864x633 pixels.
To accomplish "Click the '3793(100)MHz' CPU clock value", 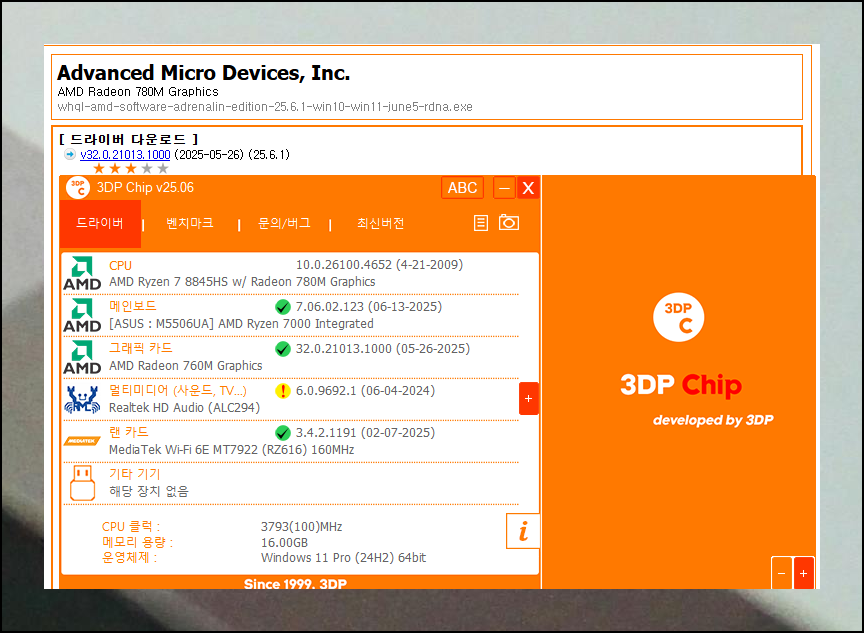I will point(301,527).
